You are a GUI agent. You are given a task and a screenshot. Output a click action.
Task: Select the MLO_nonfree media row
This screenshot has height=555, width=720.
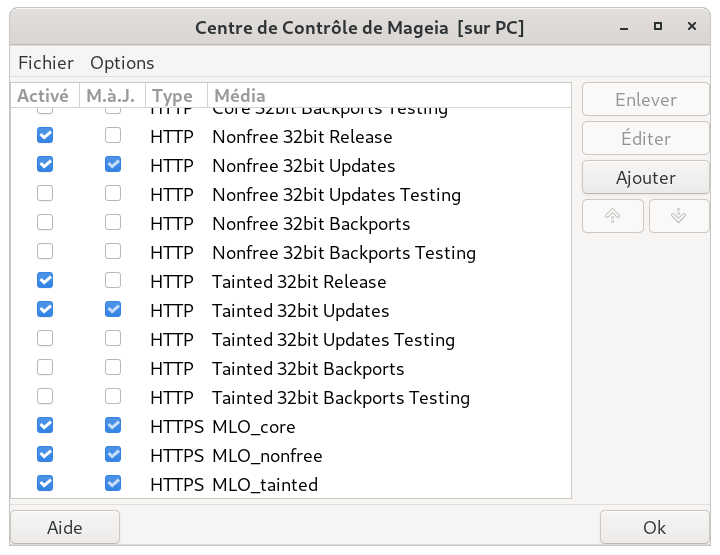click(291, 455)
